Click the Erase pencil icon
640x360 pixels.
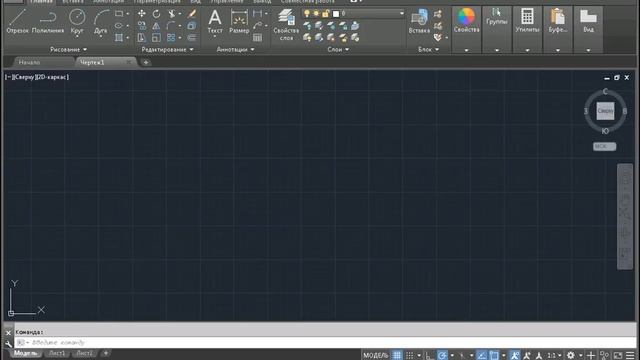pos(191,14)
